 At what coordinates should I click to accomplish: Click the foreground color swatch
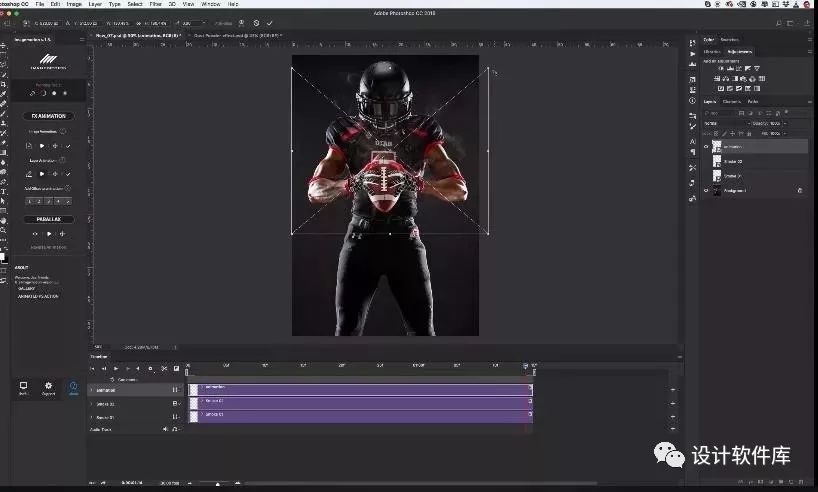(x=3, y=256)
